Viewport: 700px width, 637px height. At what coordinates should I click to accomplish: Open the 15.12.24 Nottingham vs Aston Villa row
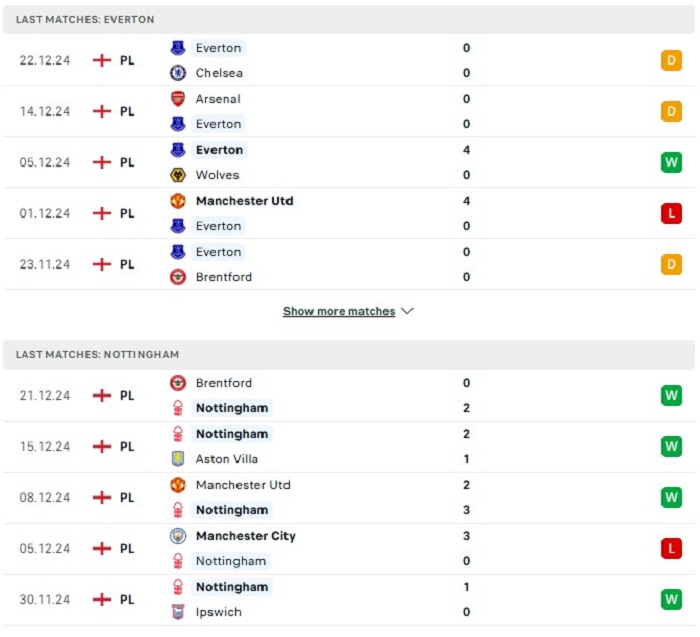click(349, 446)
